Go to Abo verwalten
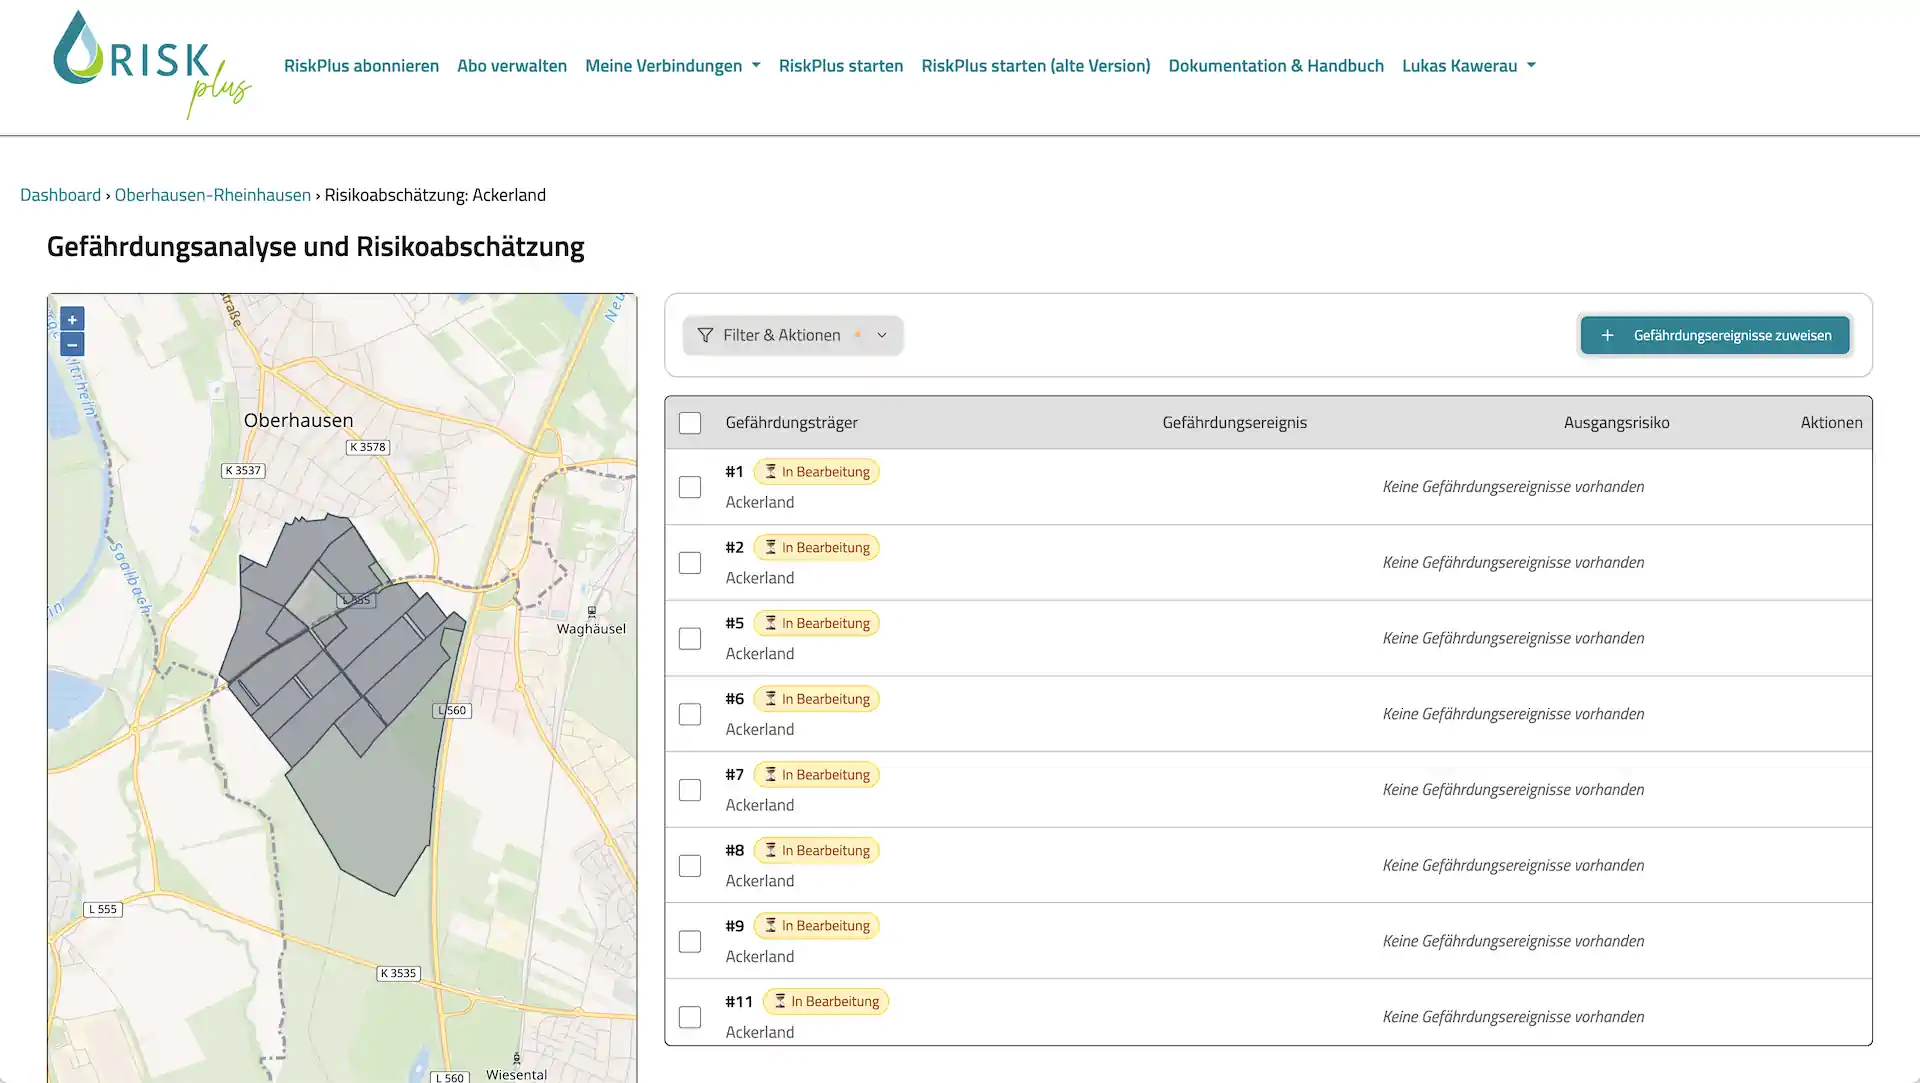The width and height of the screenshot is (1920, 1083). point(512,66)
